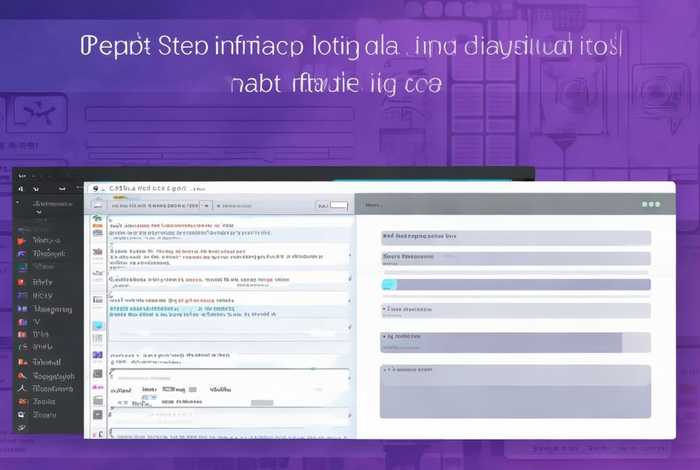The height and width of the screenshot is (470, 700).
Task: Expand the first collapsed section below the cyan switch
Action: coord(516,311)
